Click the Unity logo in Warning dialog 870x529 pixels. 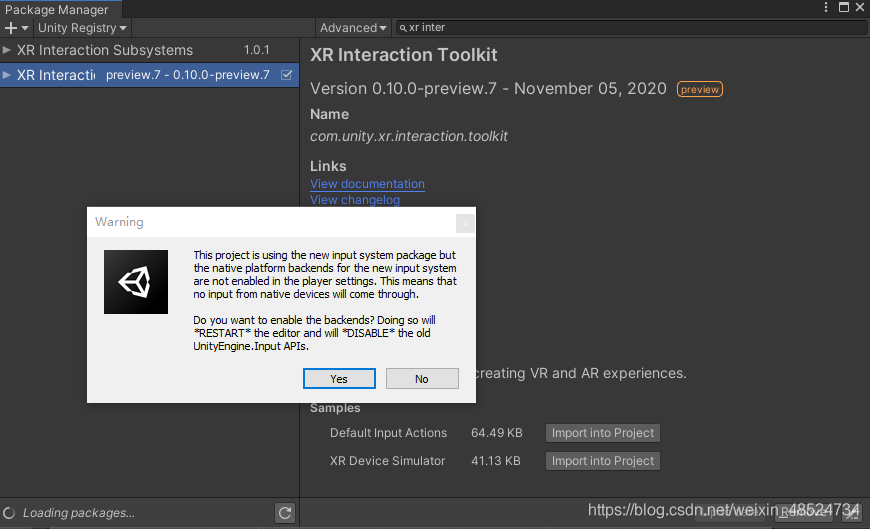pyautogui.click(x=136, y=282)
